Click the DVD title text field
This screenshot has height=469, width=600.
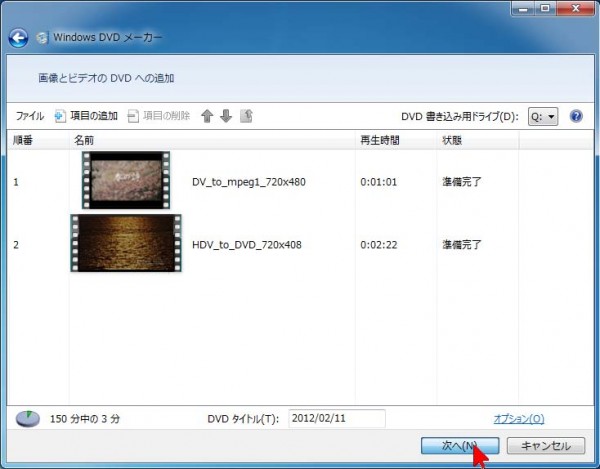(336, 418)
